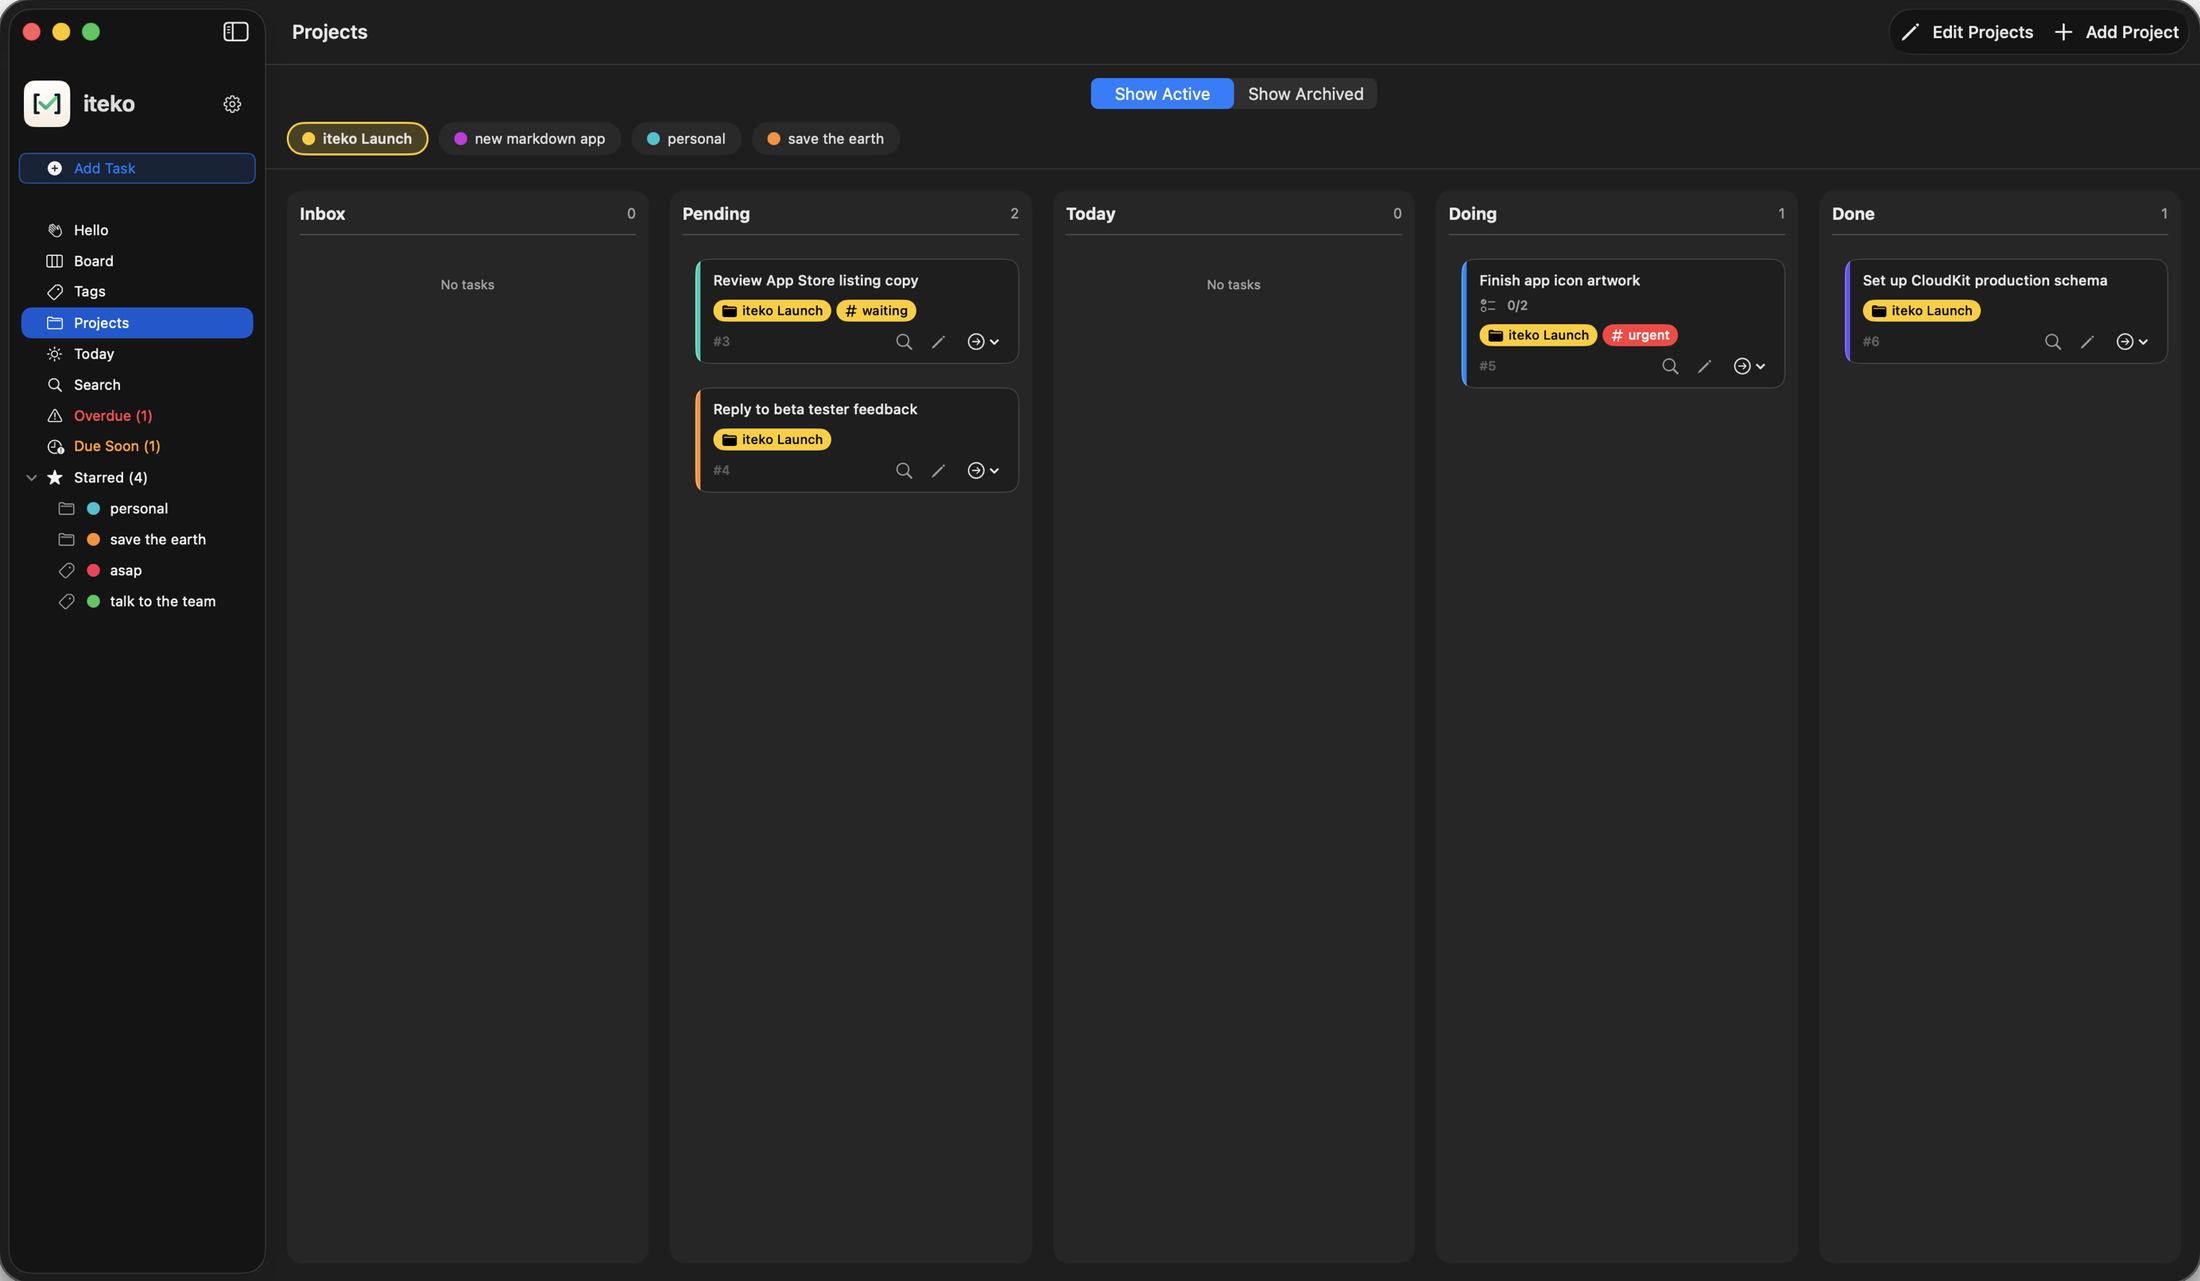Select iteko Launch project filter chip
This screenshot has width=2200, height=1281.
point(357,139)
